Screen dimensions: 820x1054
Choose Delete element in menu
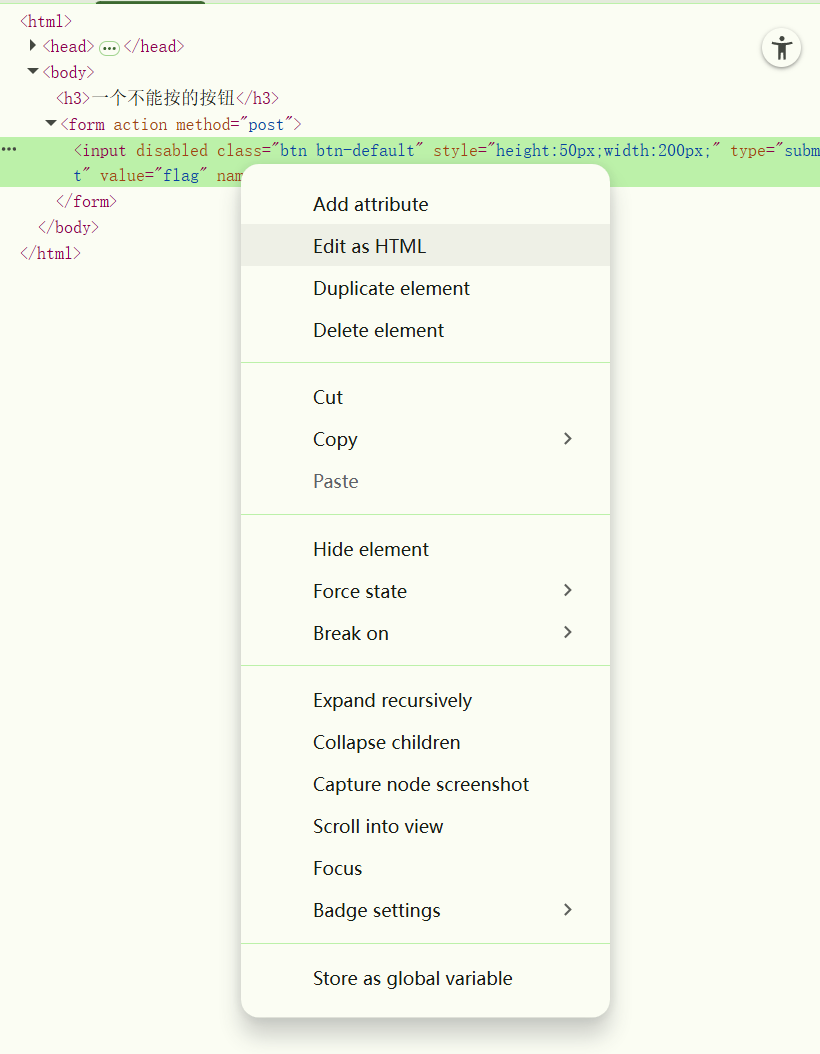(x=378, y=330)
